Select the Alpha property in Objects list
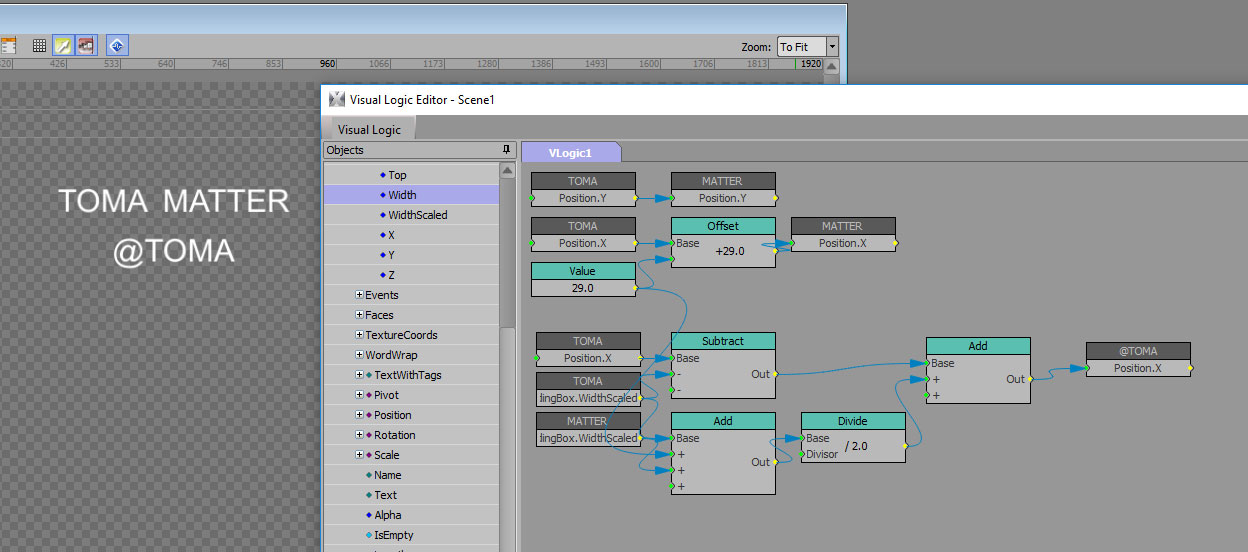The width and height of the screenshot is (1248, 552). 388,515
